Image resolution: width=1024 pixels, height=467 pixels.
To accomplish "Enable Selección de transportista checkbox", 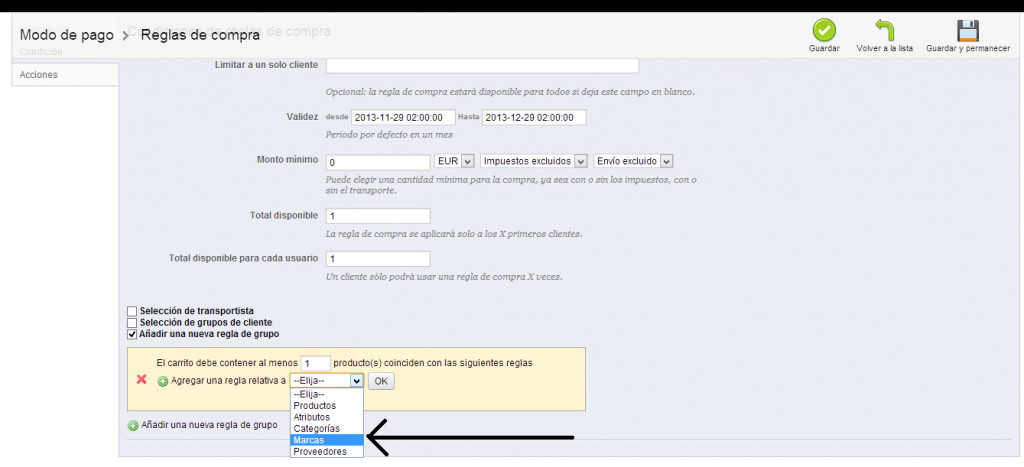I will [x=132, y=311].
